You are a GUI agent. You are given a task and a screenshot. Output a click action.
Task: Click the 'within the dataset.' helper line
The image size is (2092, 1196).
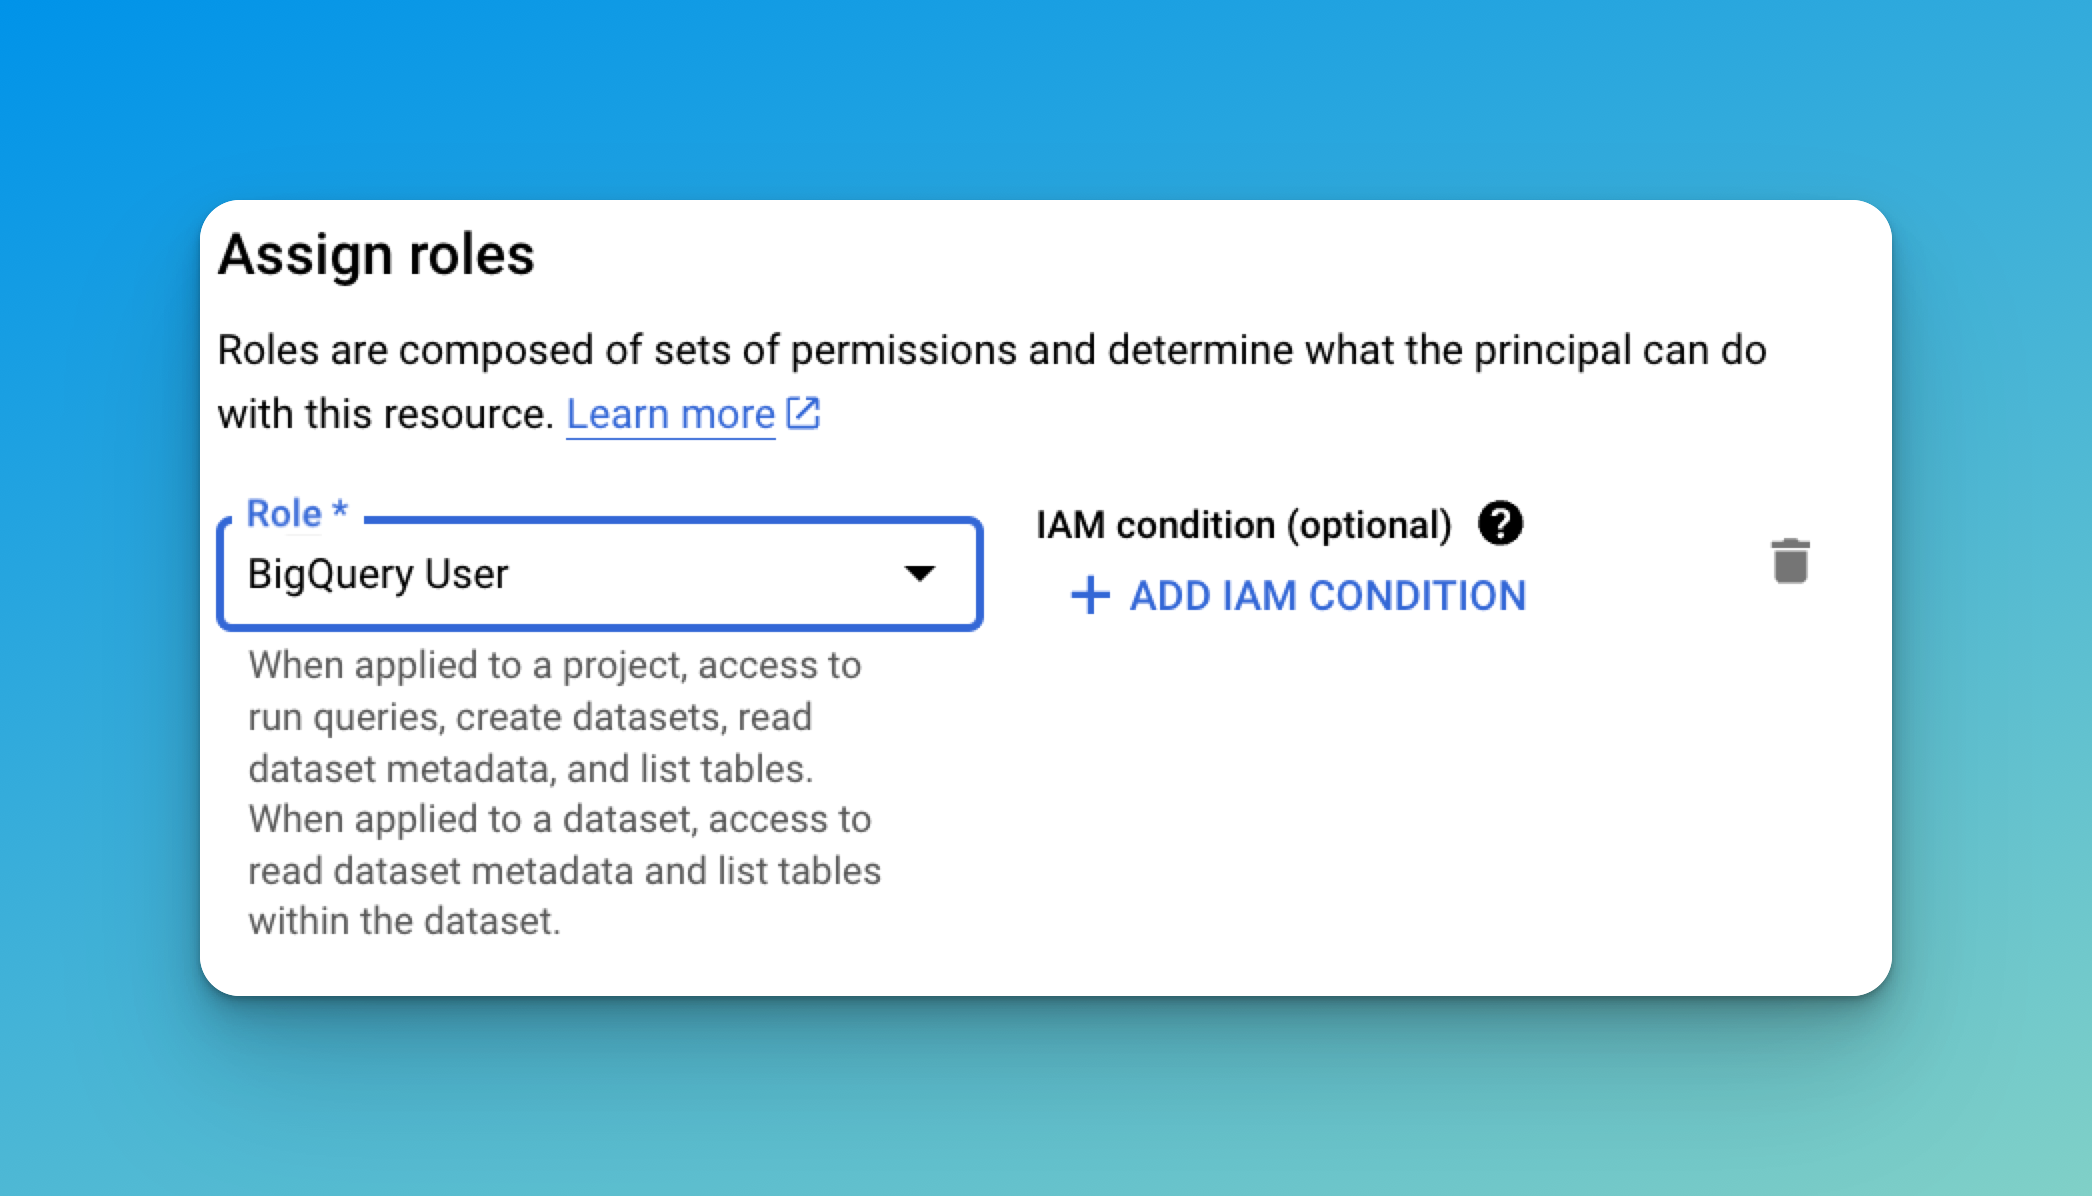point(404,921)
